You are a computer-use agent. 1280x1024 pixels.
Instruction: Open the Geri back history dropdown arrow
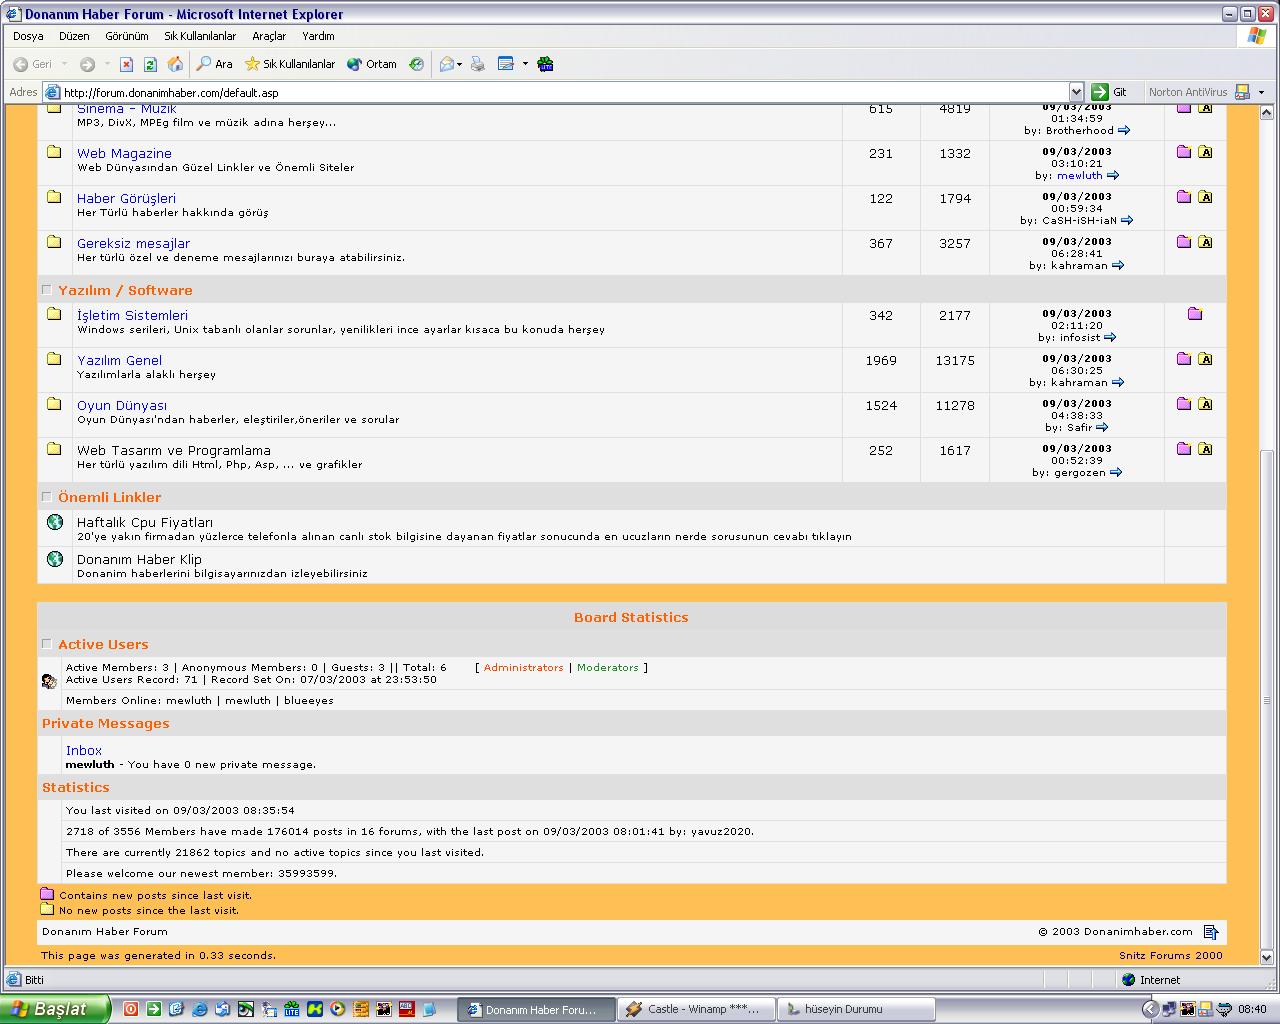pyautogui.click(x=64, y=64)
